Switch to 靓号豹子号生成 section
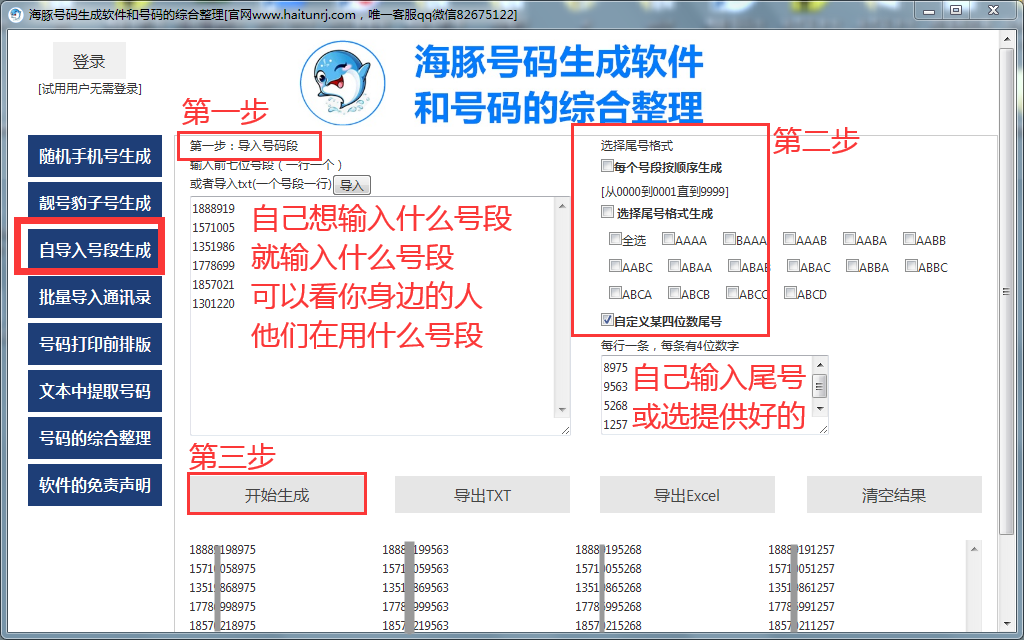1024x640 pixels. pyautogui.click(x=95, y=203)
